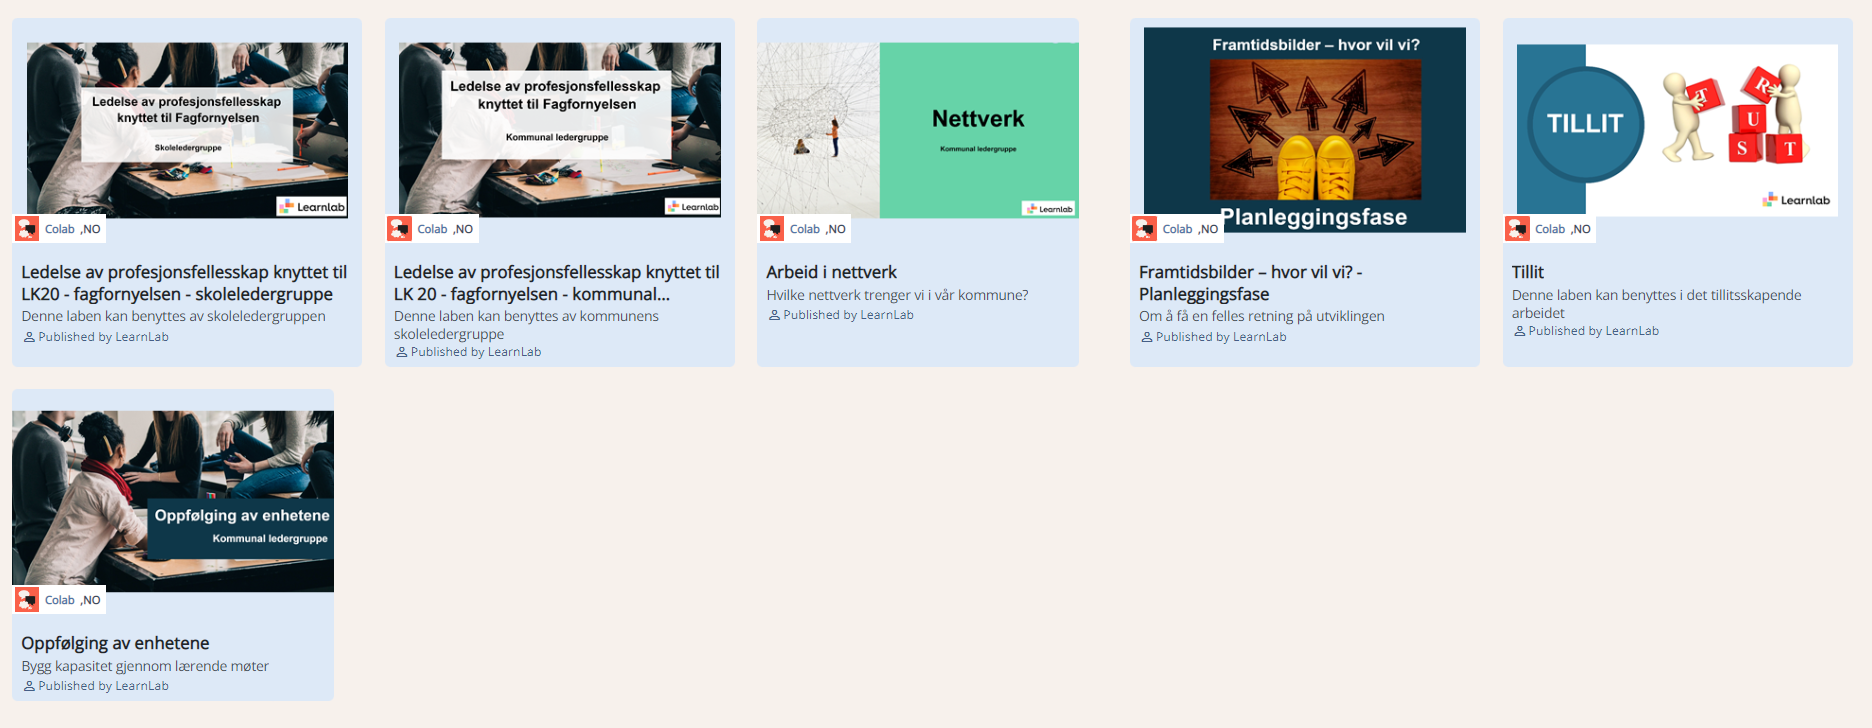Click 'Published by LearnLab' under Oppfølging av enhetene

click(103, 686)
